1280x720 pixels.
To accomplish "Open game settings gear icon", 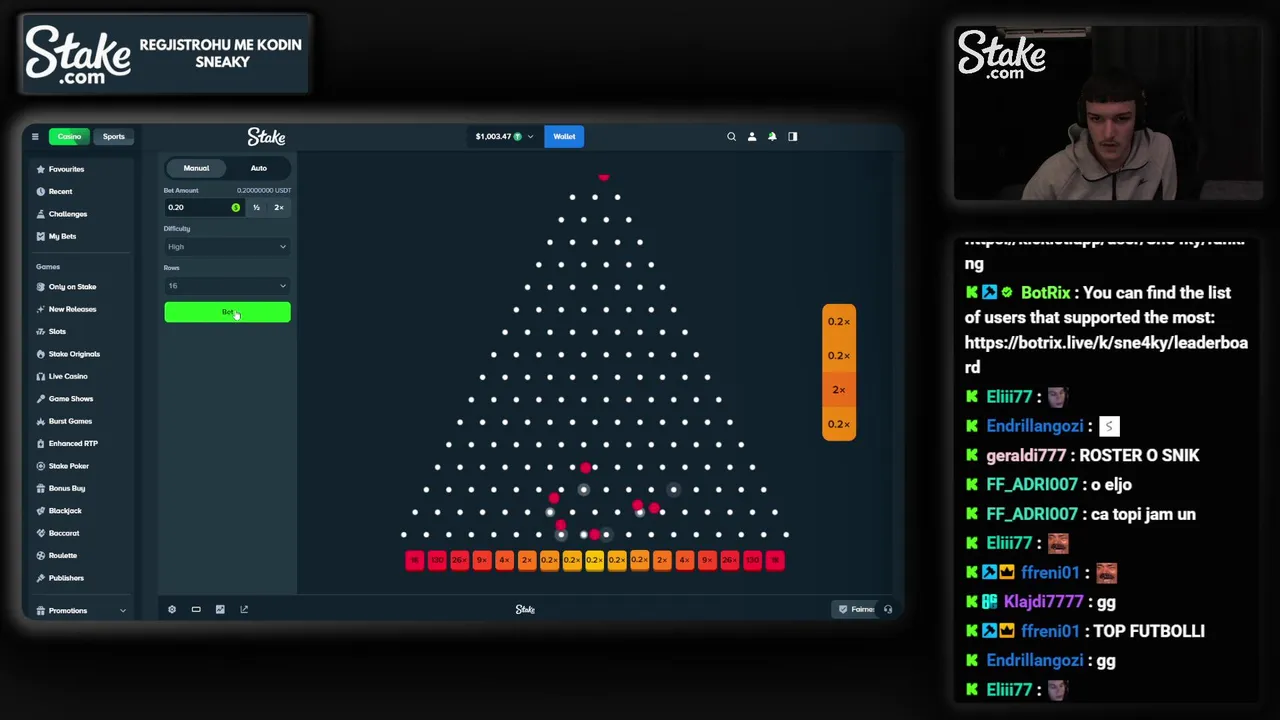I will point(172,609).
